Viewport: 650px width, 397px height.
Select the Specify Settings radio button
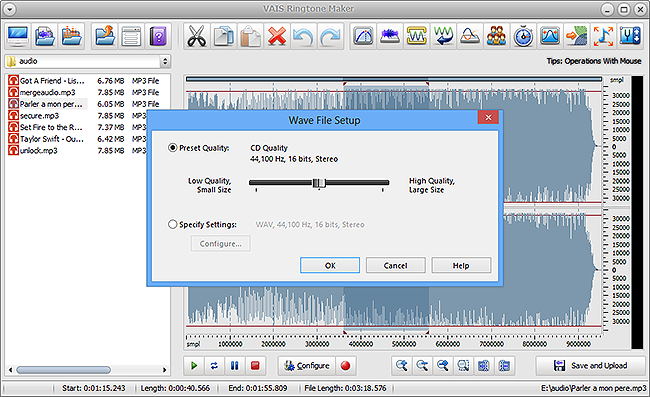pyautogui.click(x=172, y=224)
